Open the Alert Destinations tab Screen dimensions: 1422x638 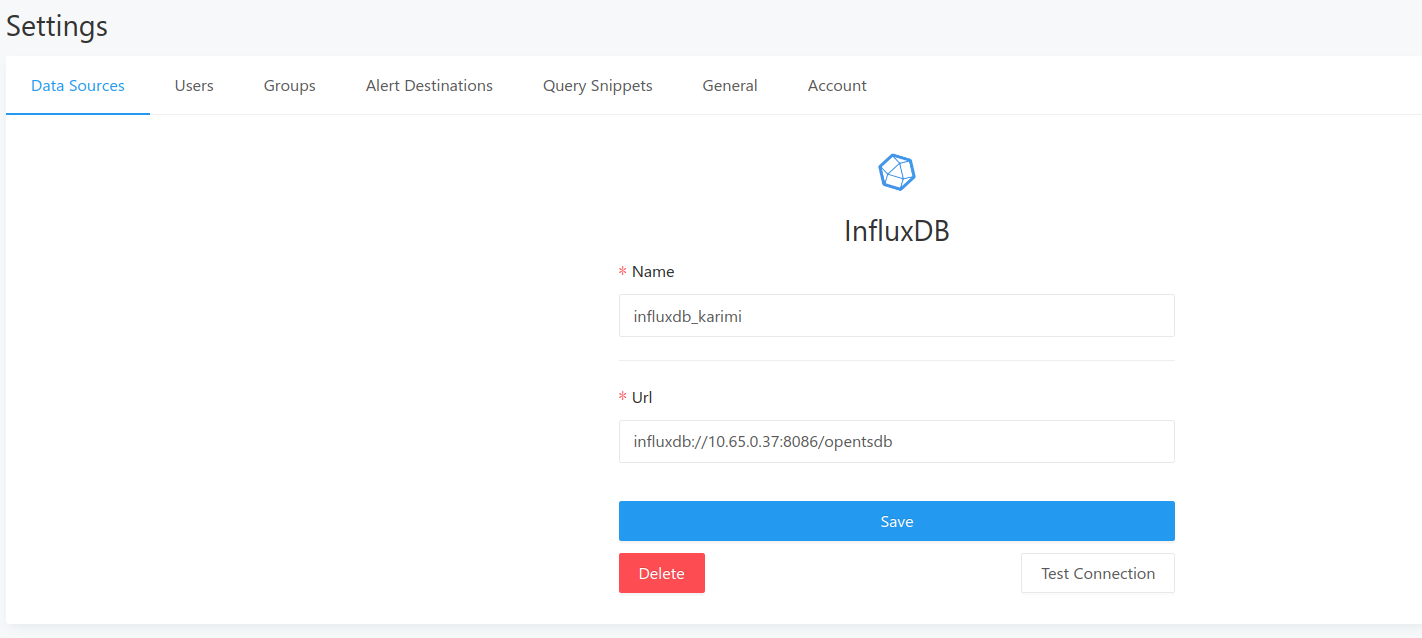(429, 86)
